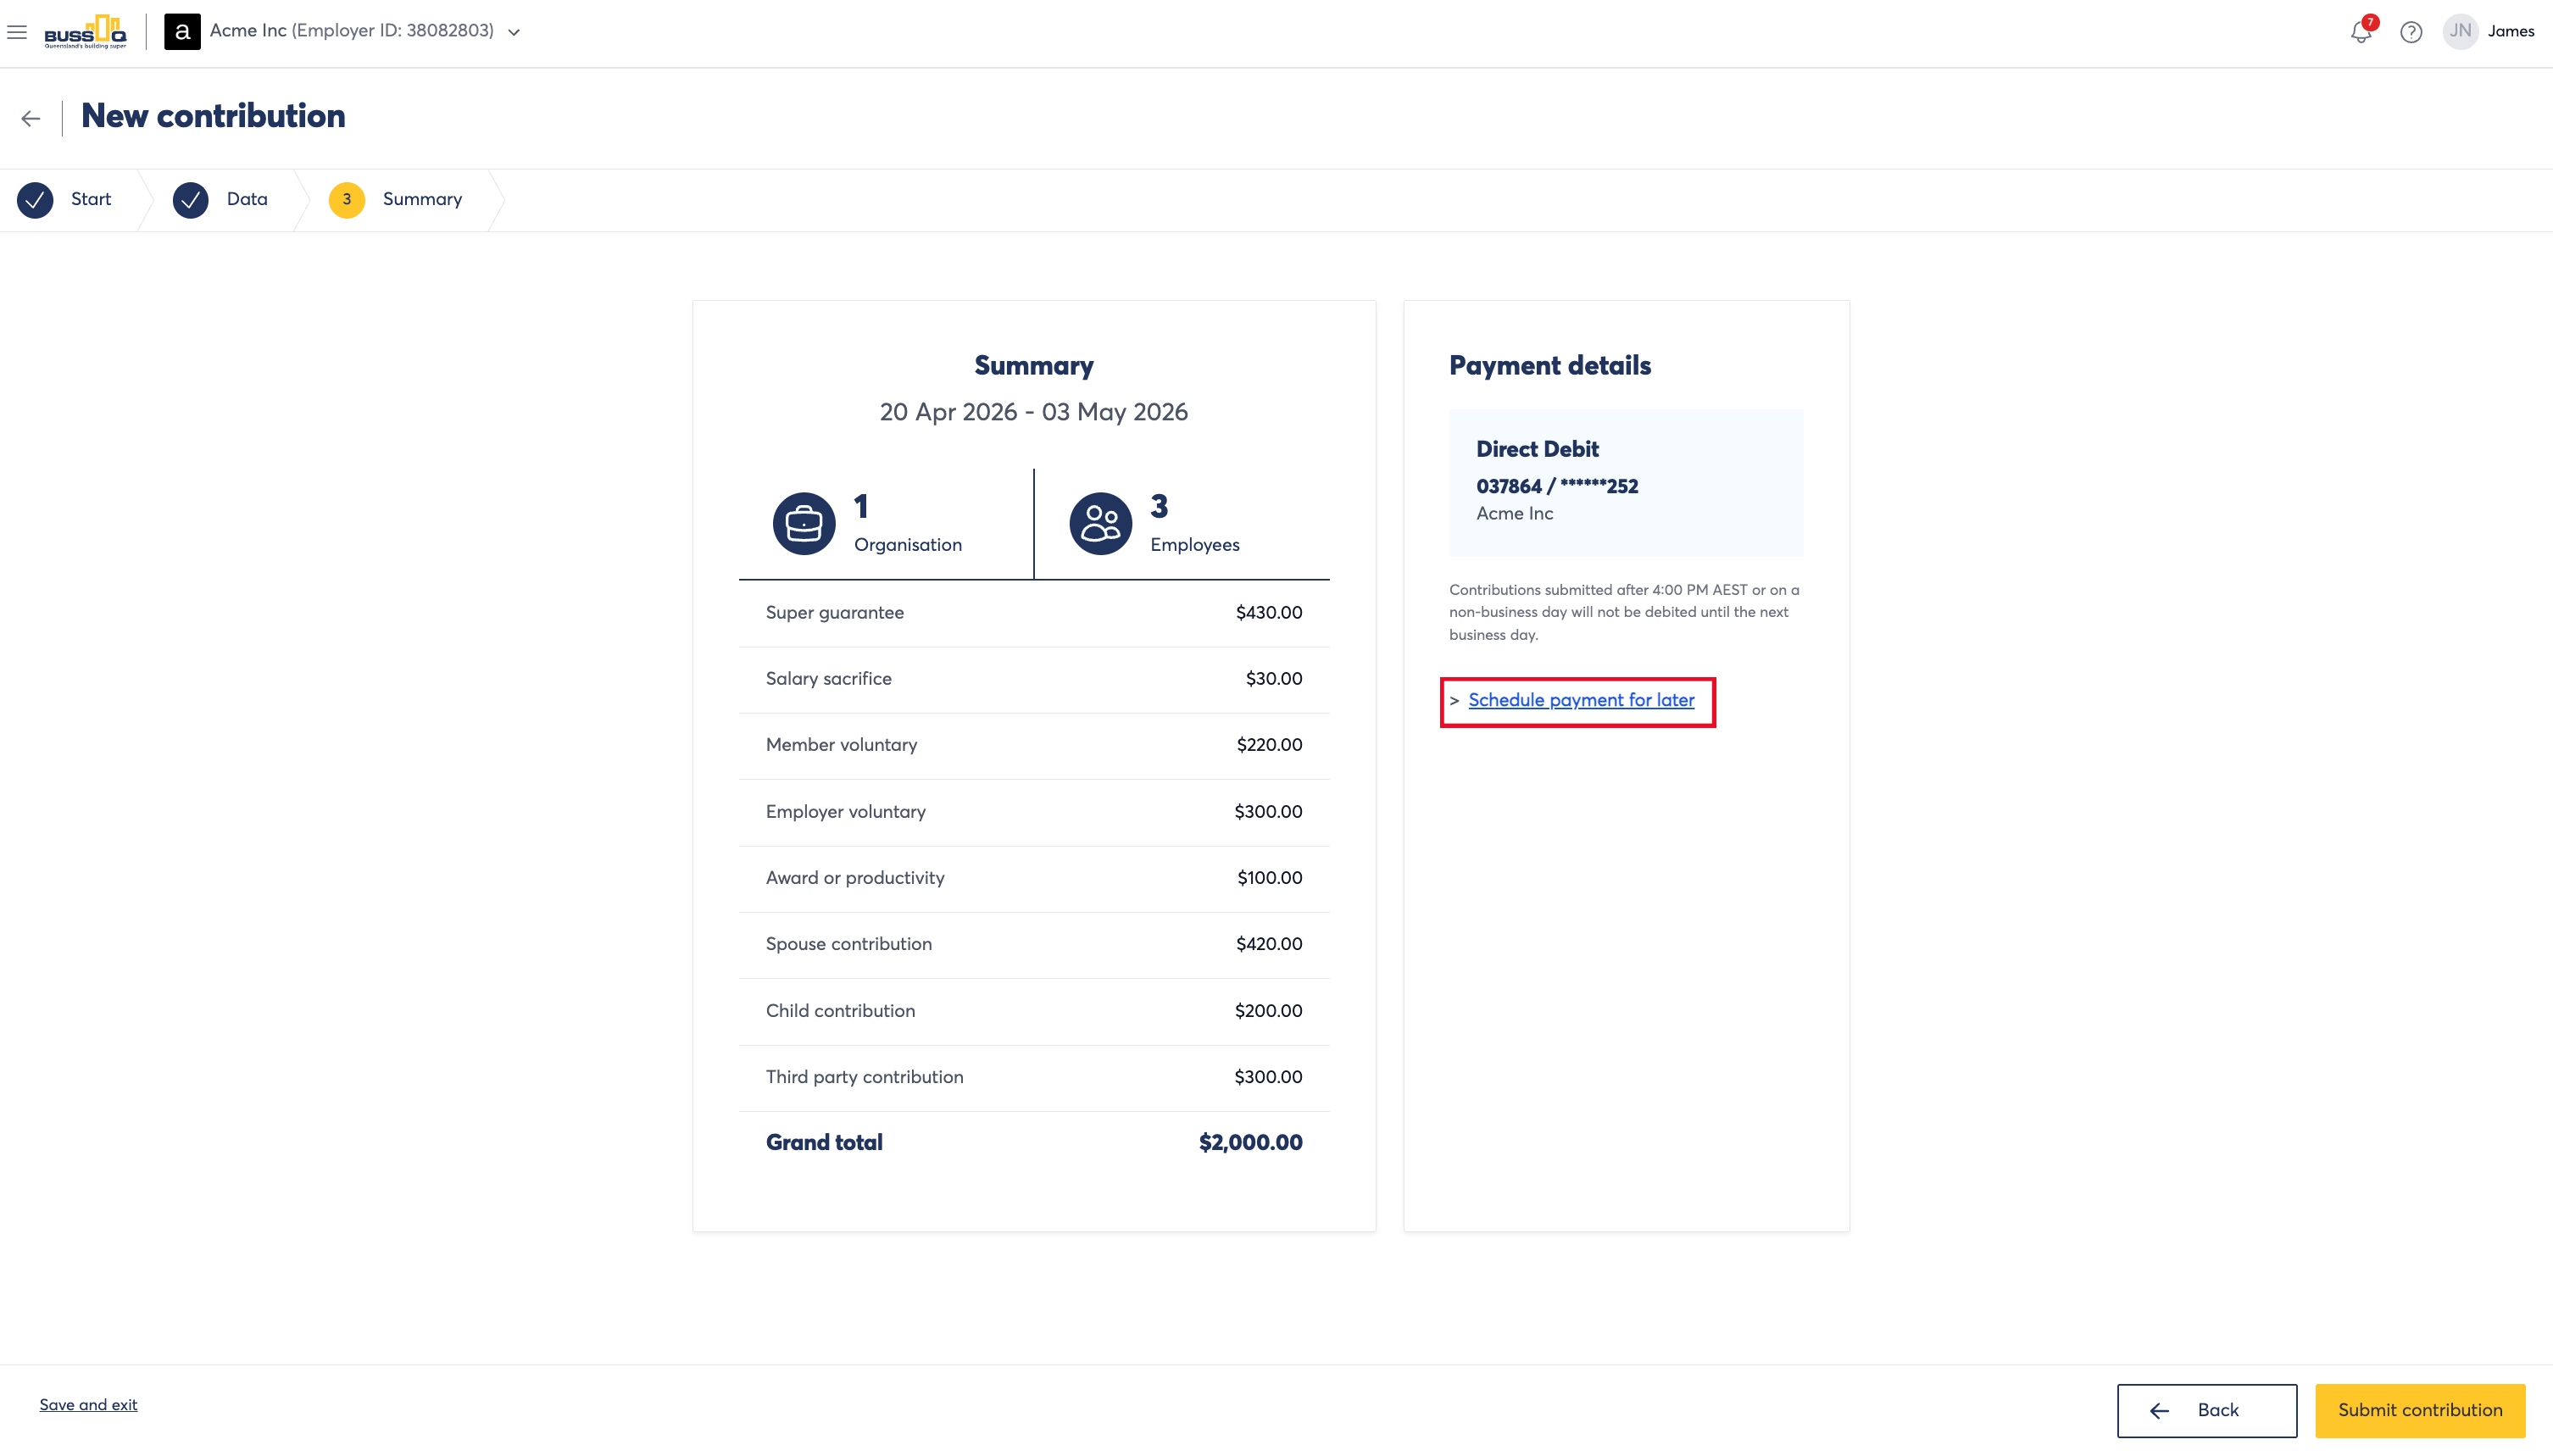Click the Grand total $2,000.00 value
2553x1456 pixels.
[1250, 1142]
